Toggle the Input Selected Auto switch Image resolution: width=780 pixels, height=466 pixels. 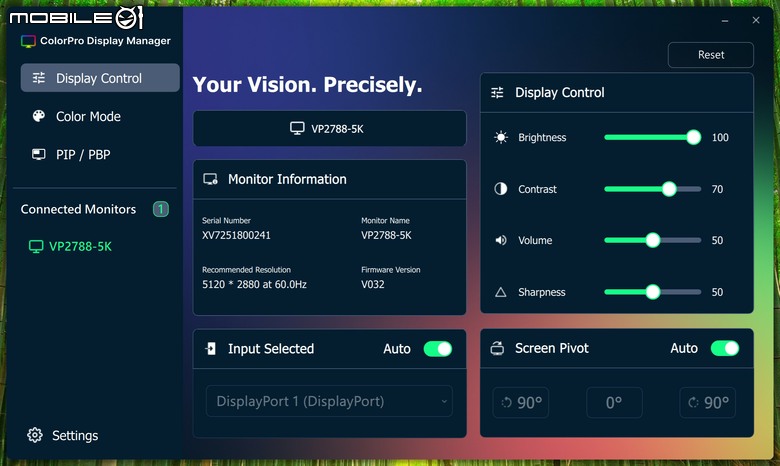click(438, 349)
